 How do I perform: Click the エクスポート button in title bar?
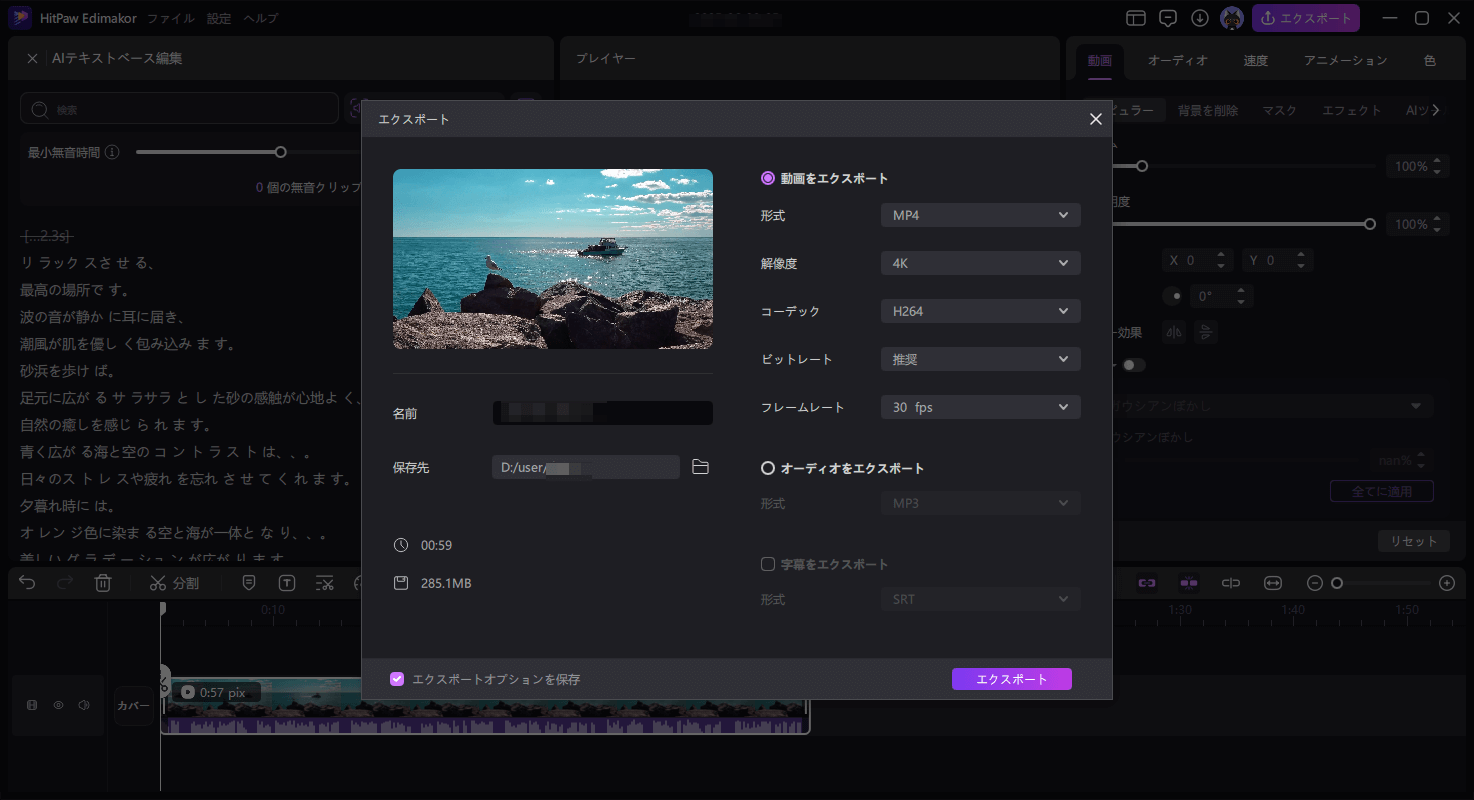pos(1306,18)
